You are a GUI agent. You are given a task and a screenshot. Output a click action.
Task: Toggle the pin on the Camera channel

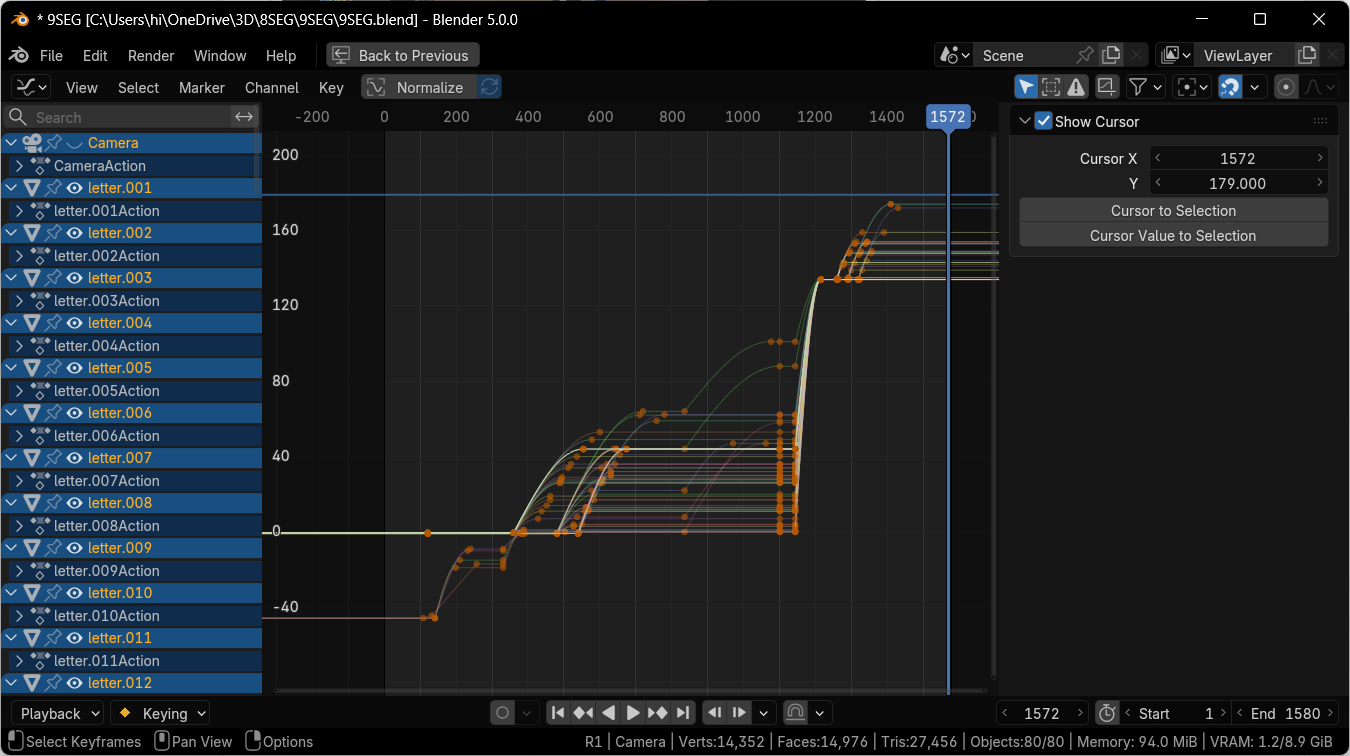[54, 143]
